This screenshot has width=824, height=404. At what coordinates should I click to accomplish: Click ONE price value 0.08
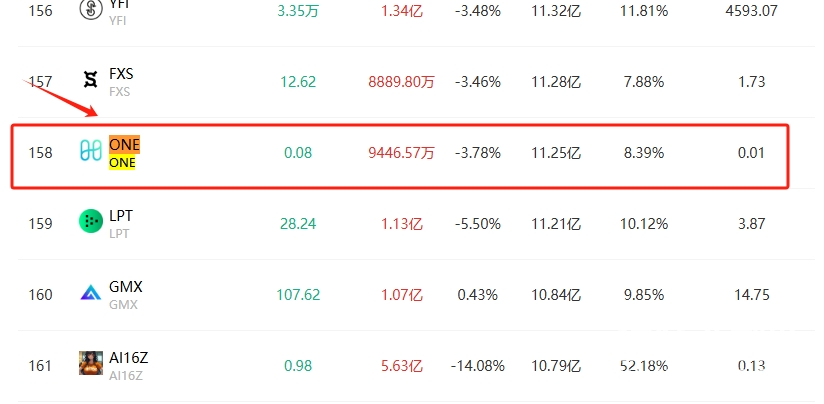coord(298,153)
